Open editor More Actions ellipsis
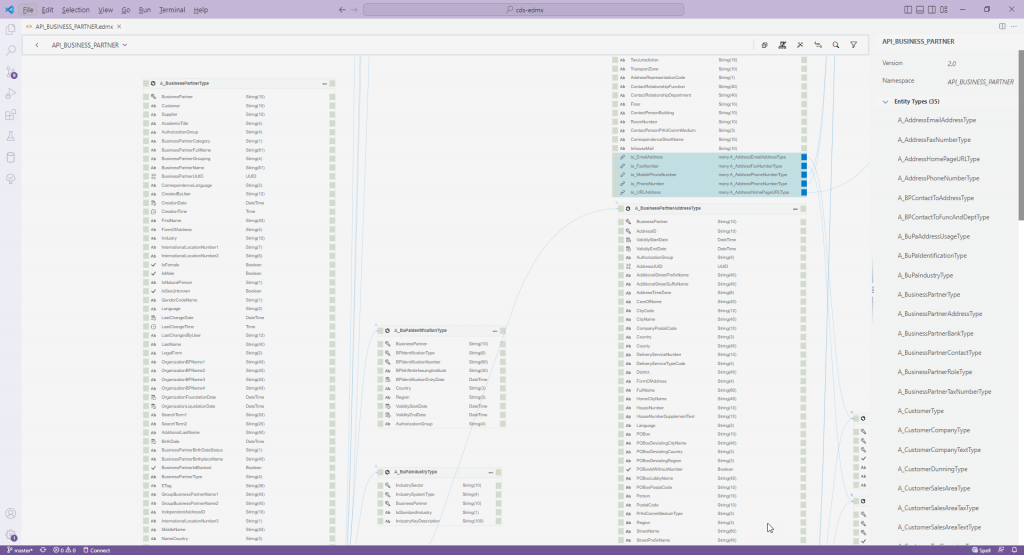Image resolution: width=1024 pixels, height=555 pixels. click(1014, 27)
